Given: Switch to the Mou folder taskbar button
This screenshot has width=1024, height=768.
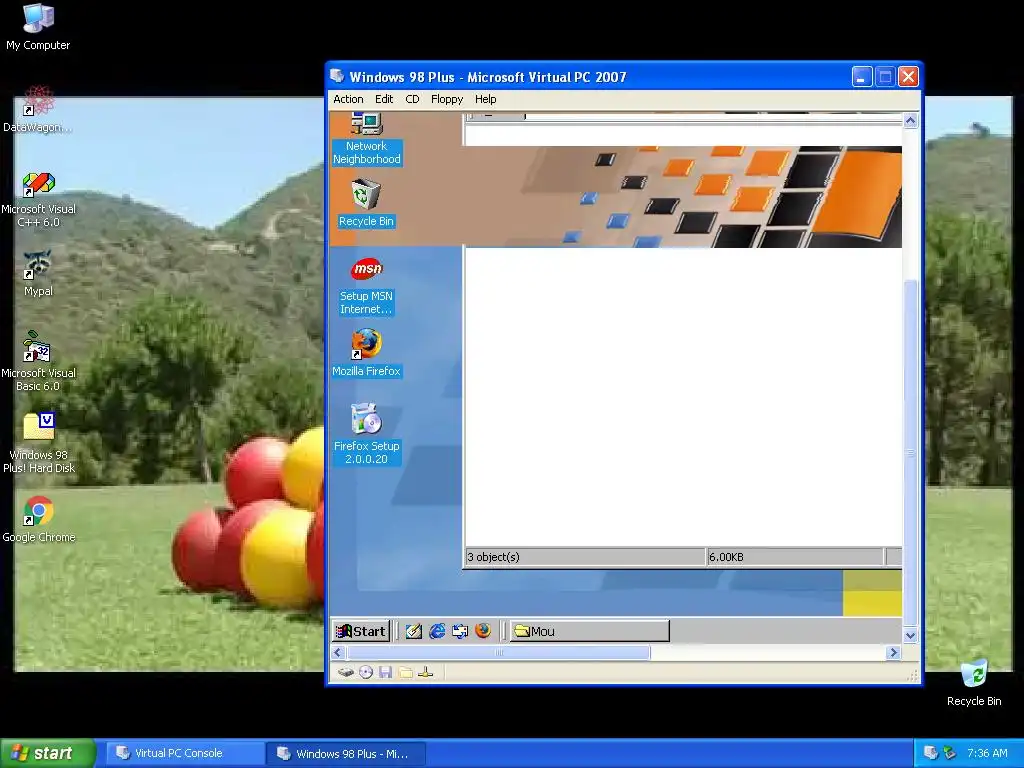Looking at the screenshot, I should coord(590,631).
